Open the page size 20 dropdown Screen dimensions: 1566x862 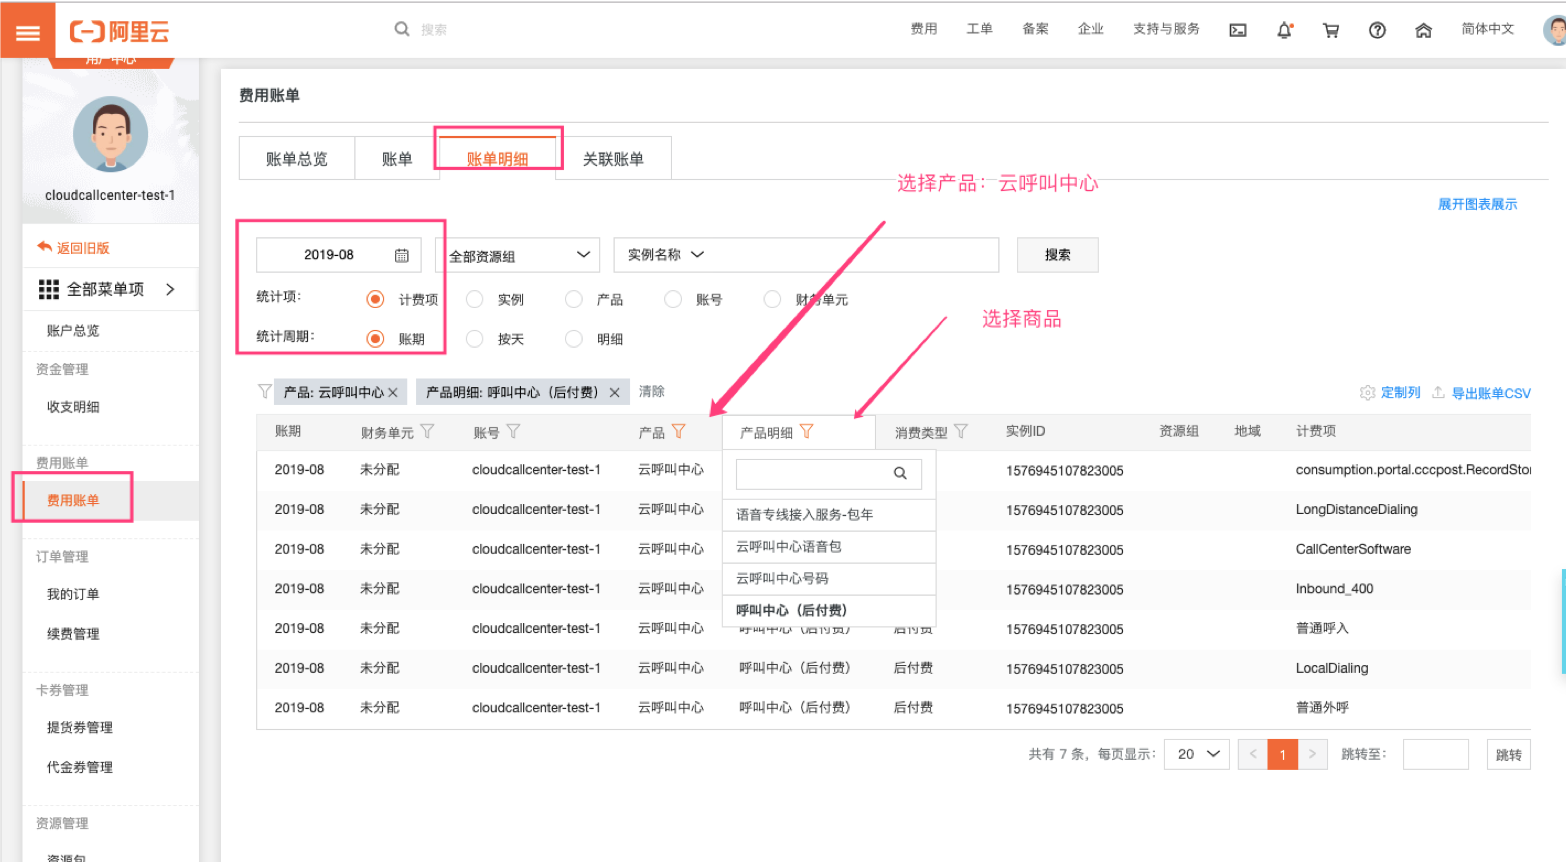coord(1197,754)
